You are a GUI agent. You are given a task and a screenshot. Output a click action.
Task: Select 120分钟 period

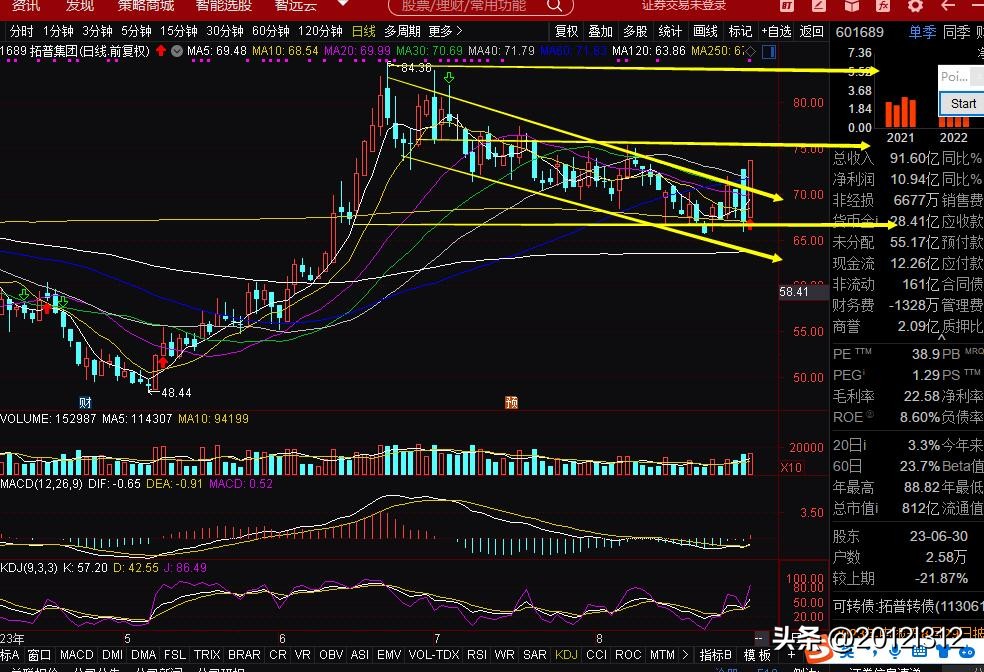click(320, 31)
